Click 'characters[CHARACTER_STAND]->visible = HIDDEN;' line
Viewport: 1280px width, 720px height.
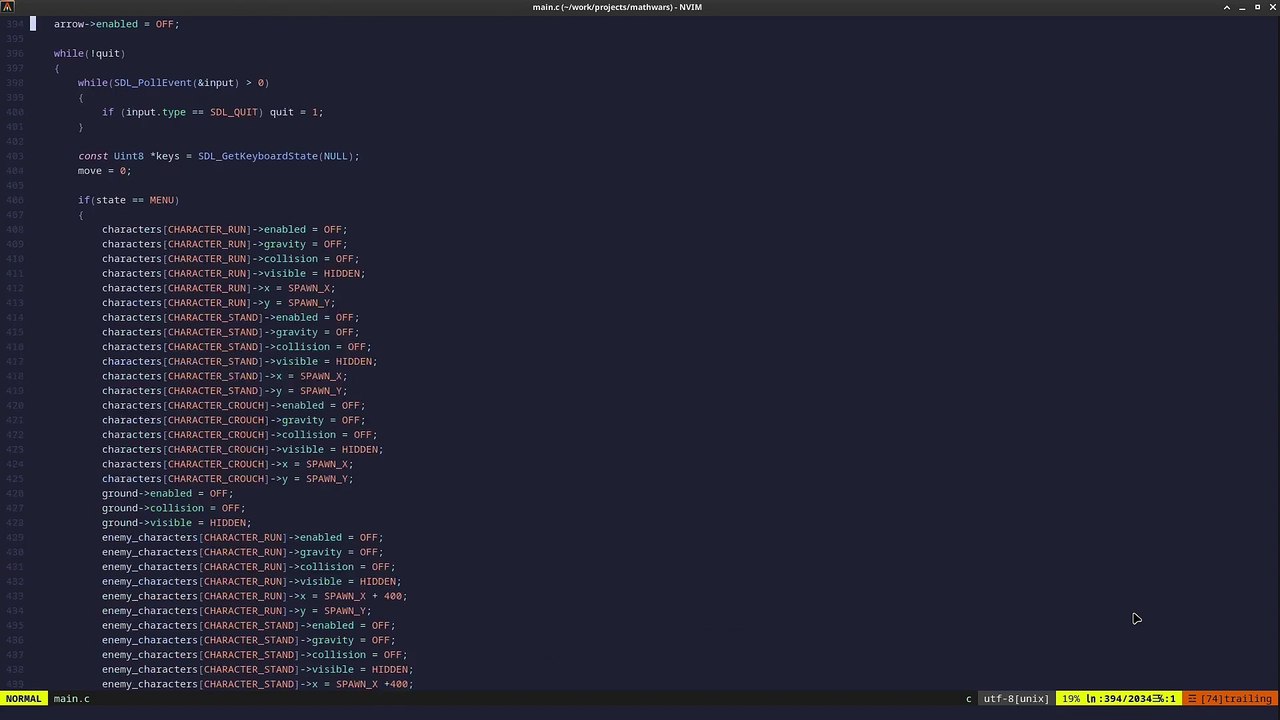239,361
